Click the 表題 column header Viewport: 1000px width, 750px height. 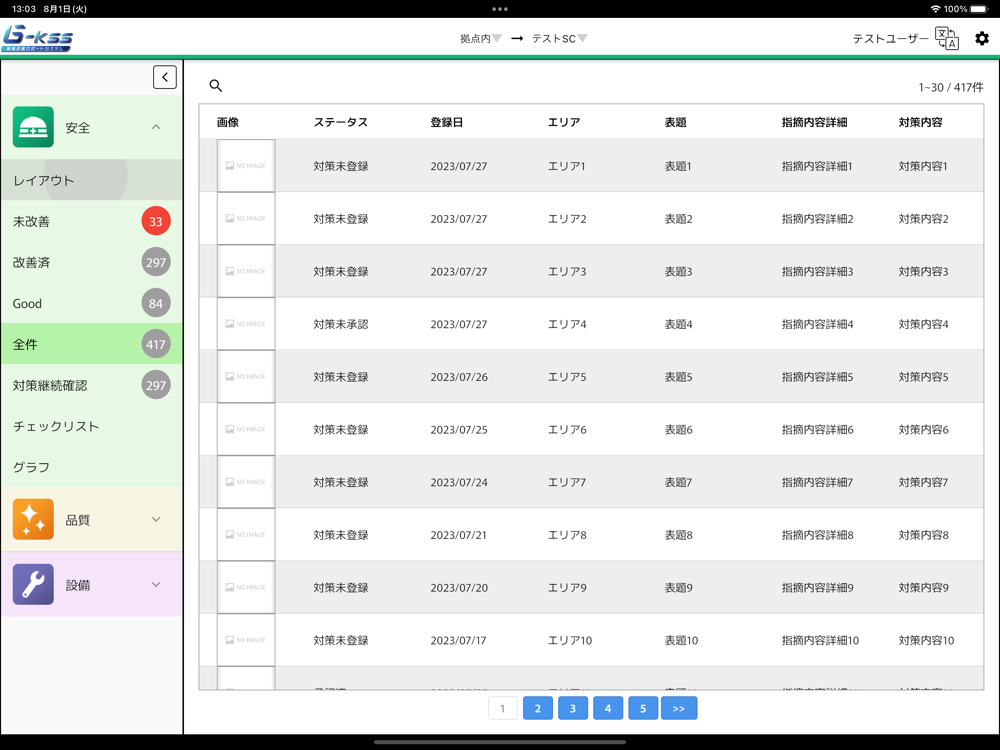pos(675,122)
